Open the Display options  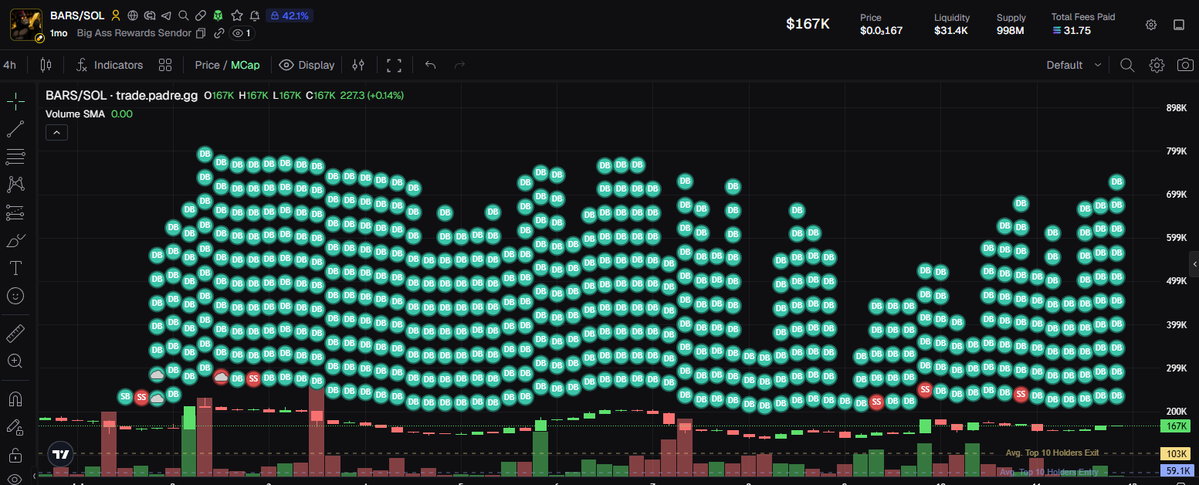tap(307, 65)
